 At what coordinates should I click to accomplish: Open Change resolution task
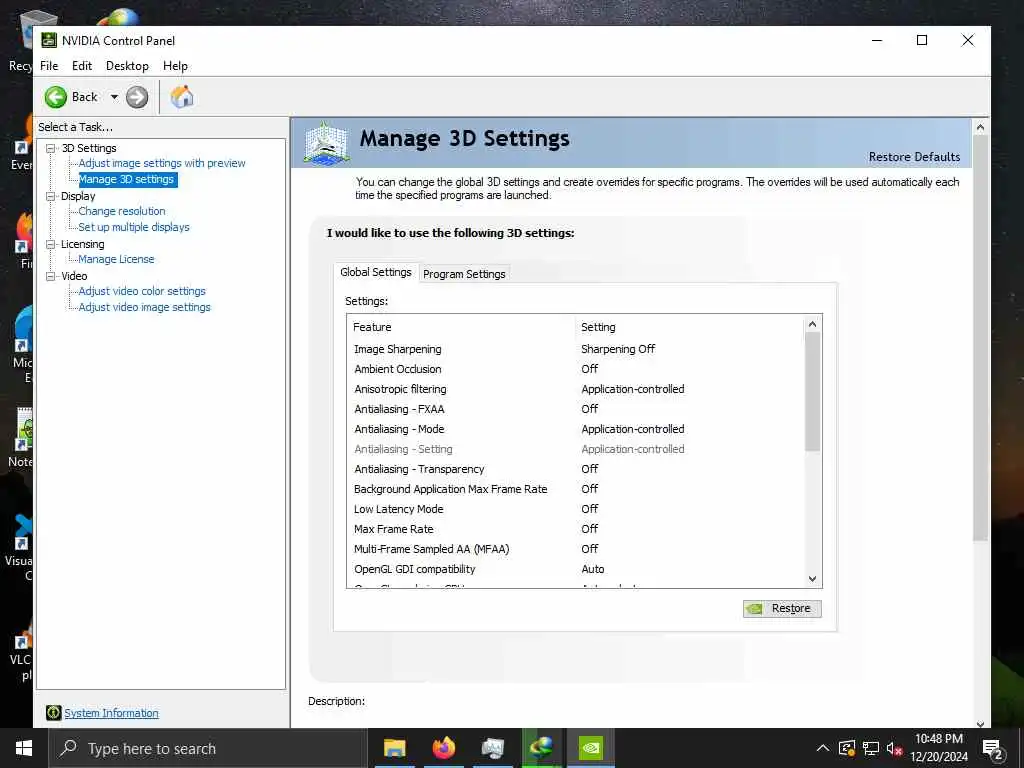point(121,211)
